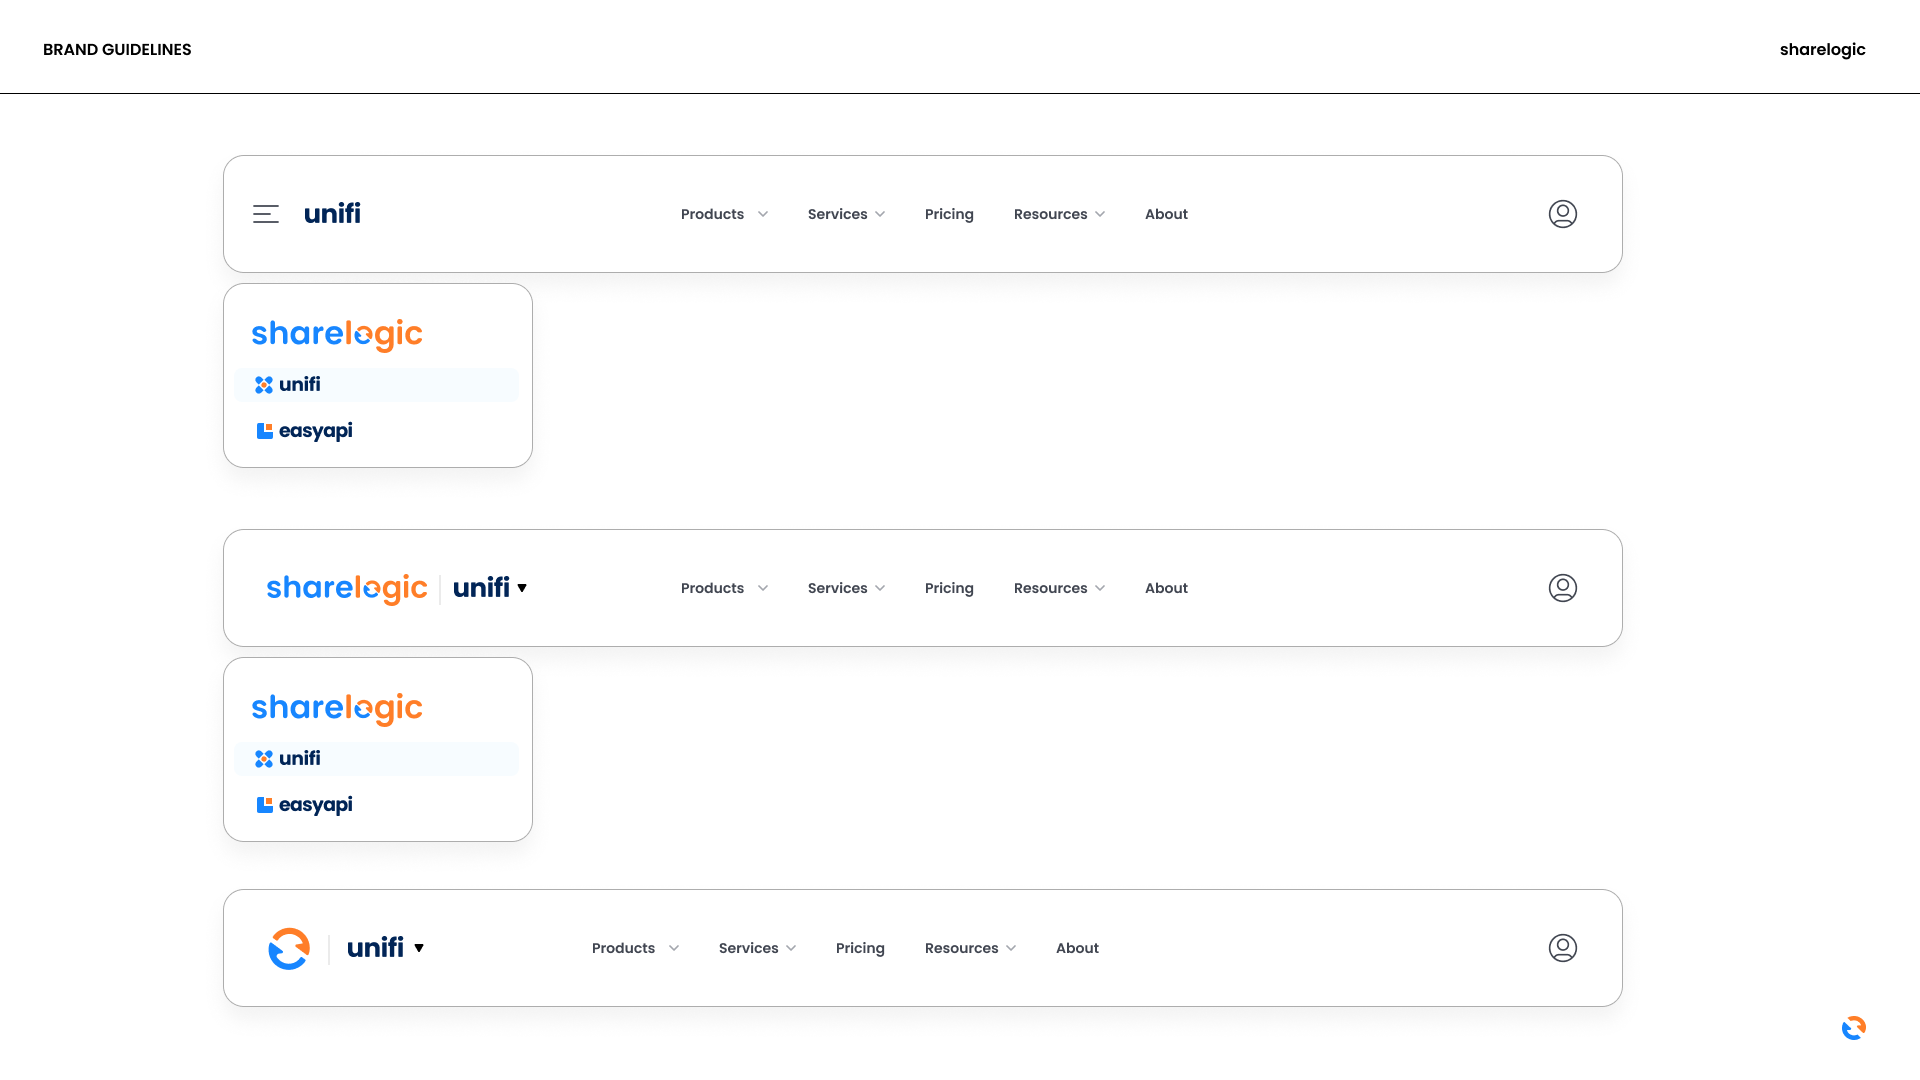
Task: Expand Resources in the bottom navbar
Action: tap(969, 947)
